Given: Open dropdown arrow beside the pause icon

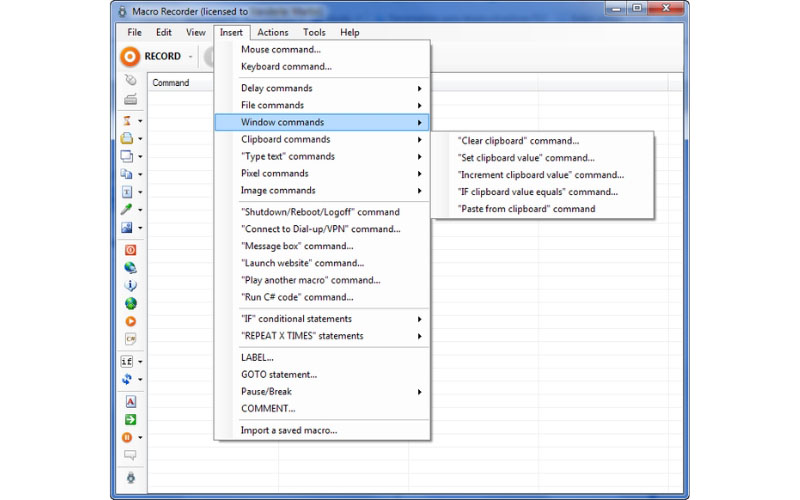Looking at the screenshot, I should click(x=140, y=438).
